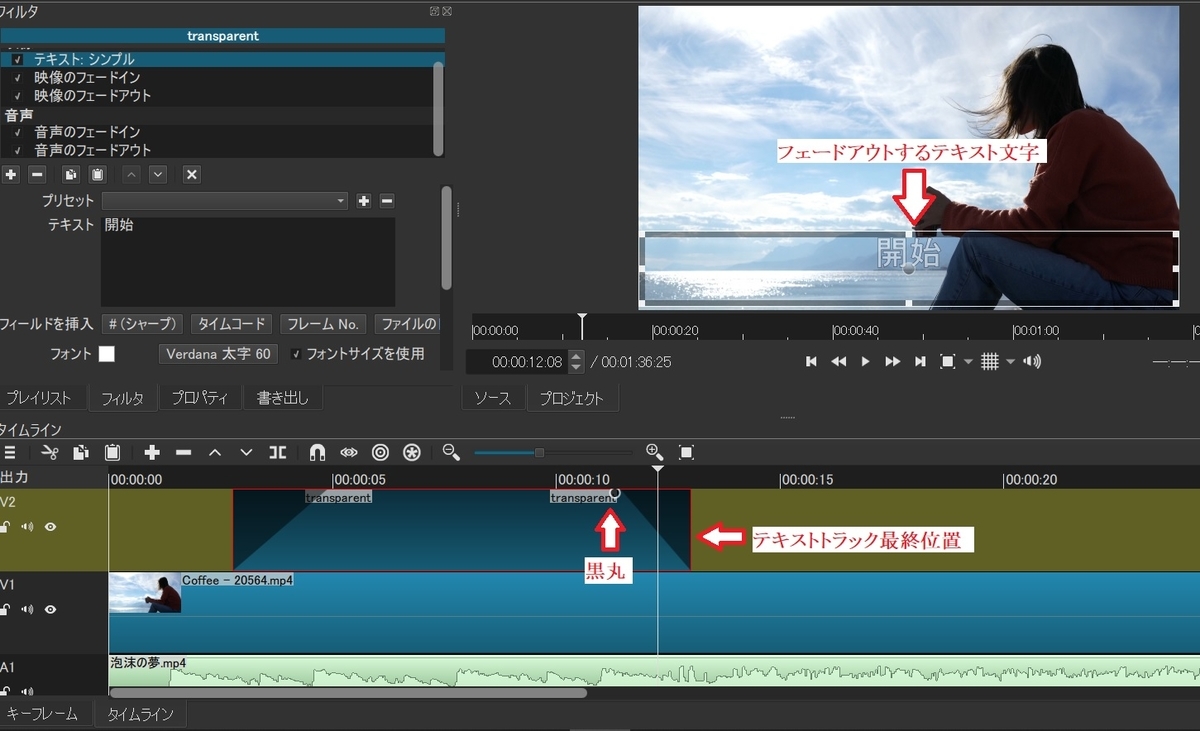Hide the V2 track with eye icon

point(50,526)
